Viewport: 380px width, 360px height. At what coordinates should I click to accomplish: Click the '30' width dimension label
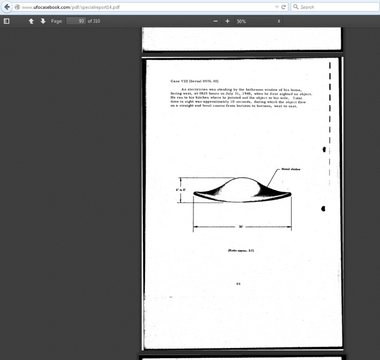(241, 227)
